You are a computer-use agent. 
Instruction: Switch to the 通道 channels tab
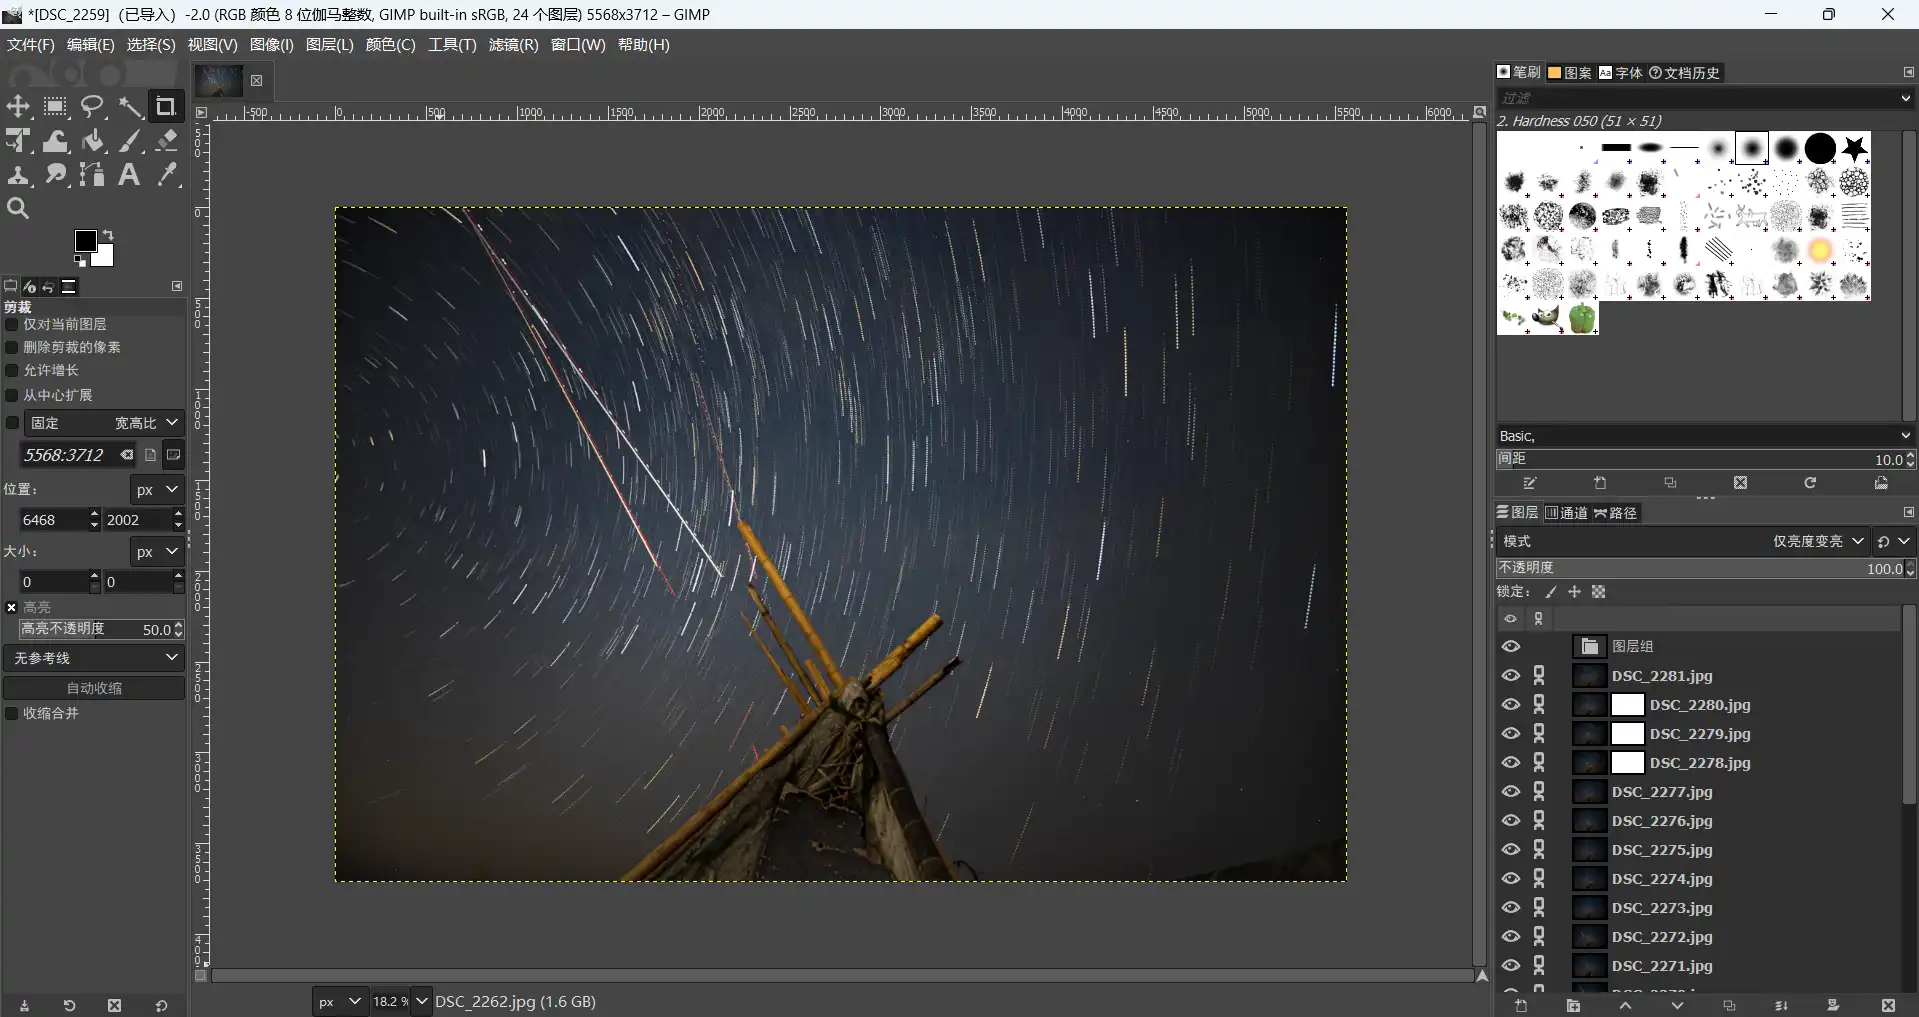(x=1567, y=513)
